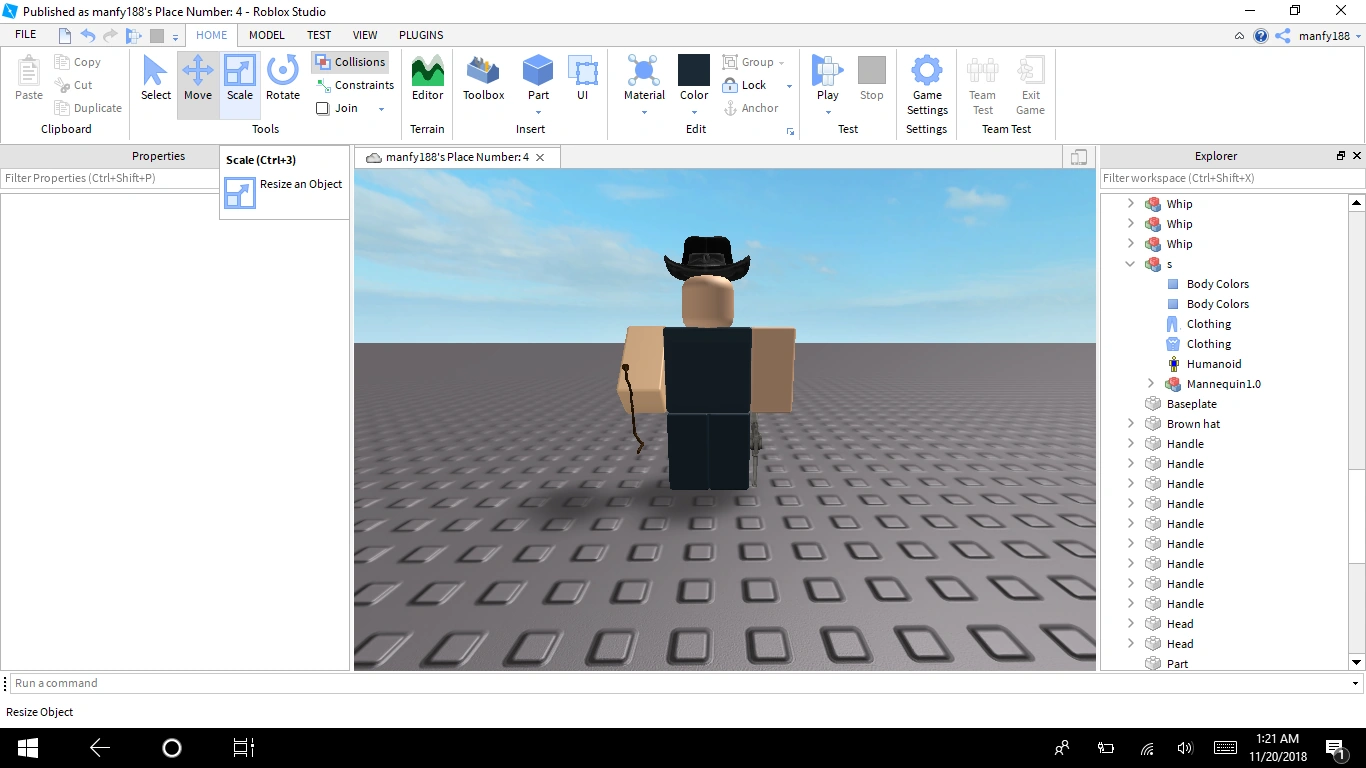This screenshot has width=1366, height=768.
Task: Collapse the "s" model in Explorer
Action: [1131, 264]
